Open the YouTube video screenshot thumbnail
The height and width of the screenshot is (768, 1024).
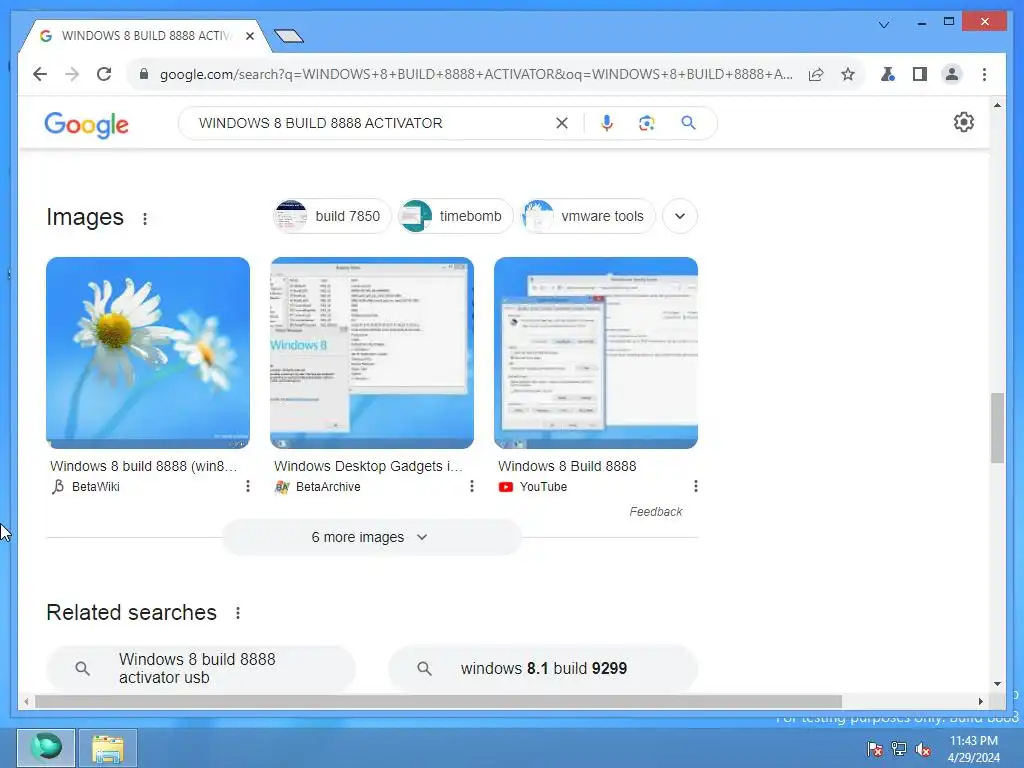pyautogui.click(x=596, y=353)
